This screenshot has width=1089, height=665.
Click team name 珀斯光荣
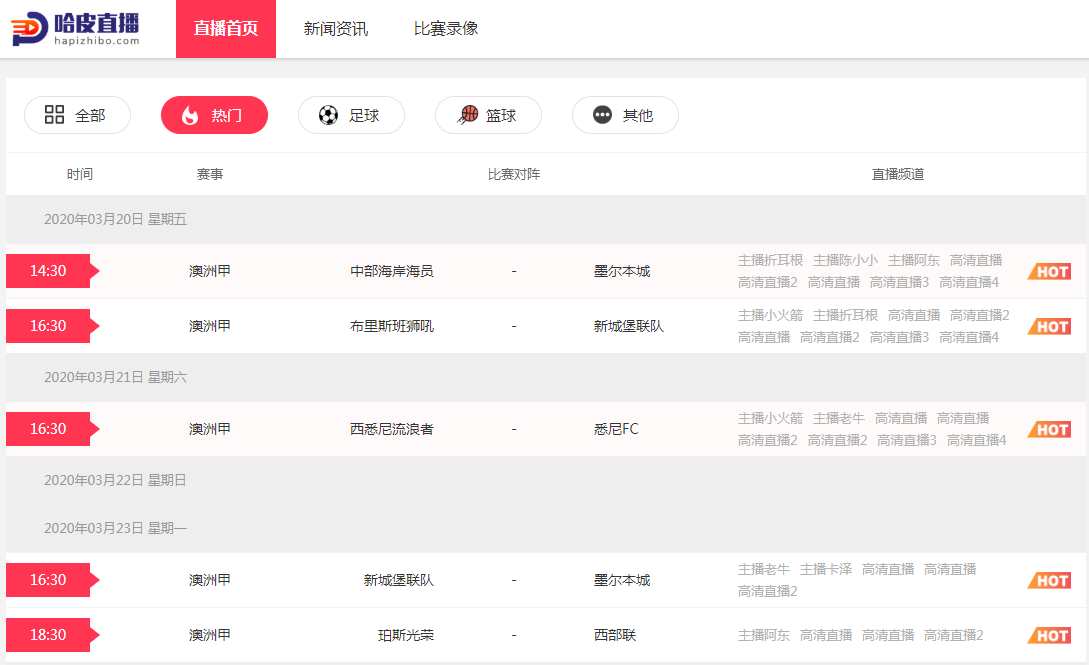click(406, 635)
